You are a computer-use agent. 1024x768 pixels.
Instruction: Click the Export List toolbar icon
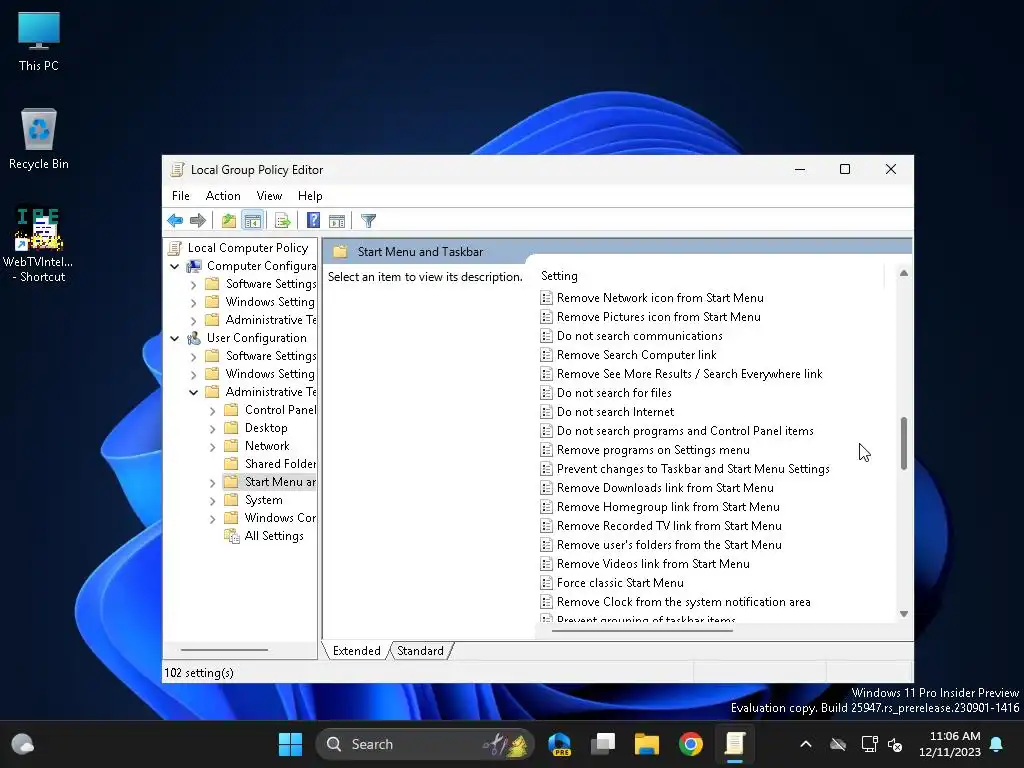point(283,221)
